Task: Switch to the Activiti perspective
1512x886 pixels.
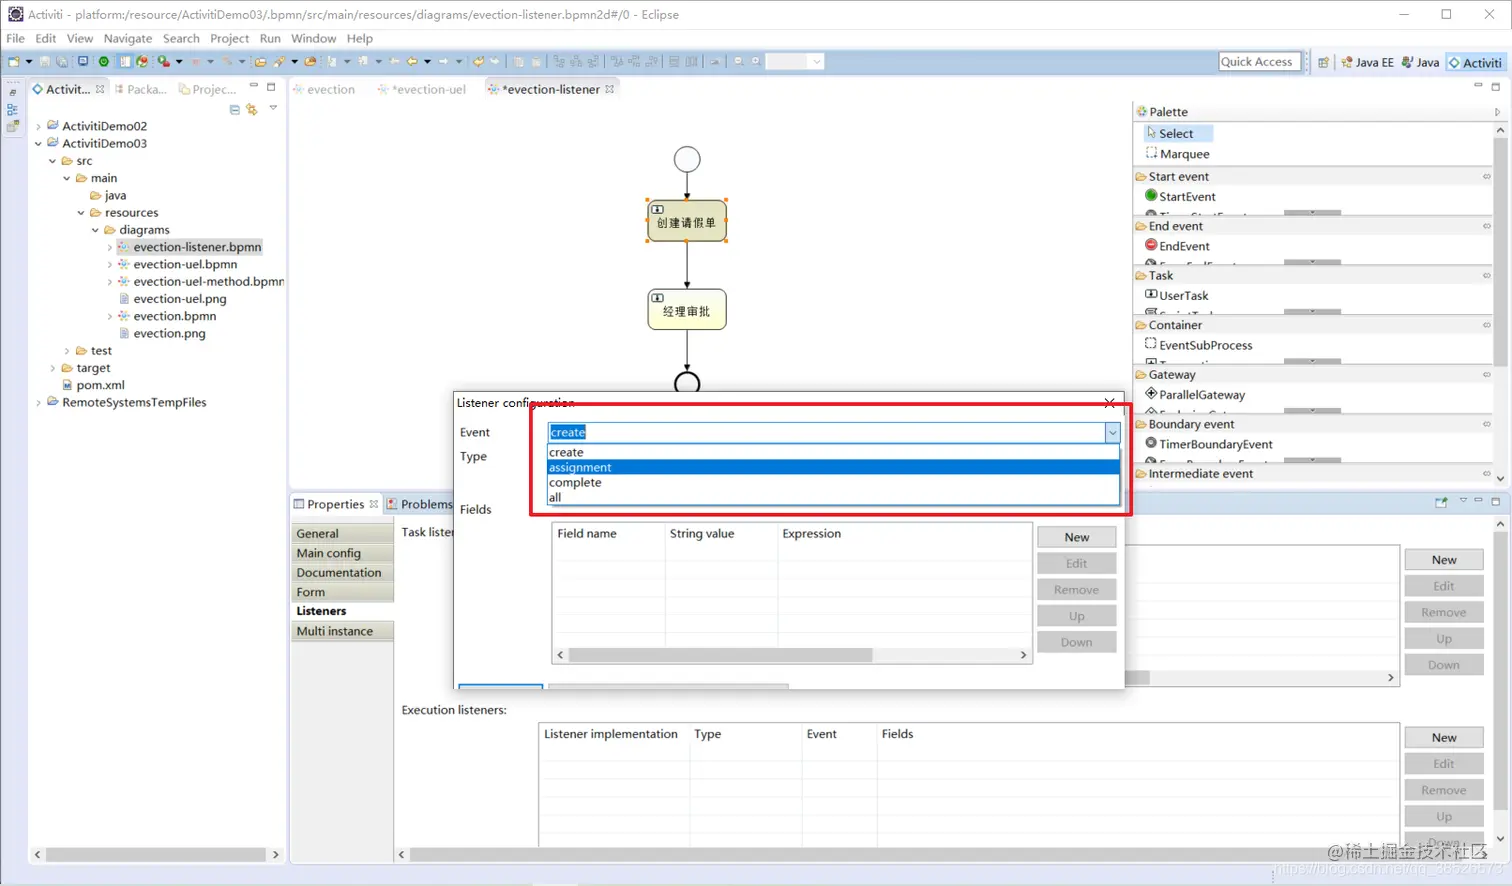Action: [x=1475, y=62]
